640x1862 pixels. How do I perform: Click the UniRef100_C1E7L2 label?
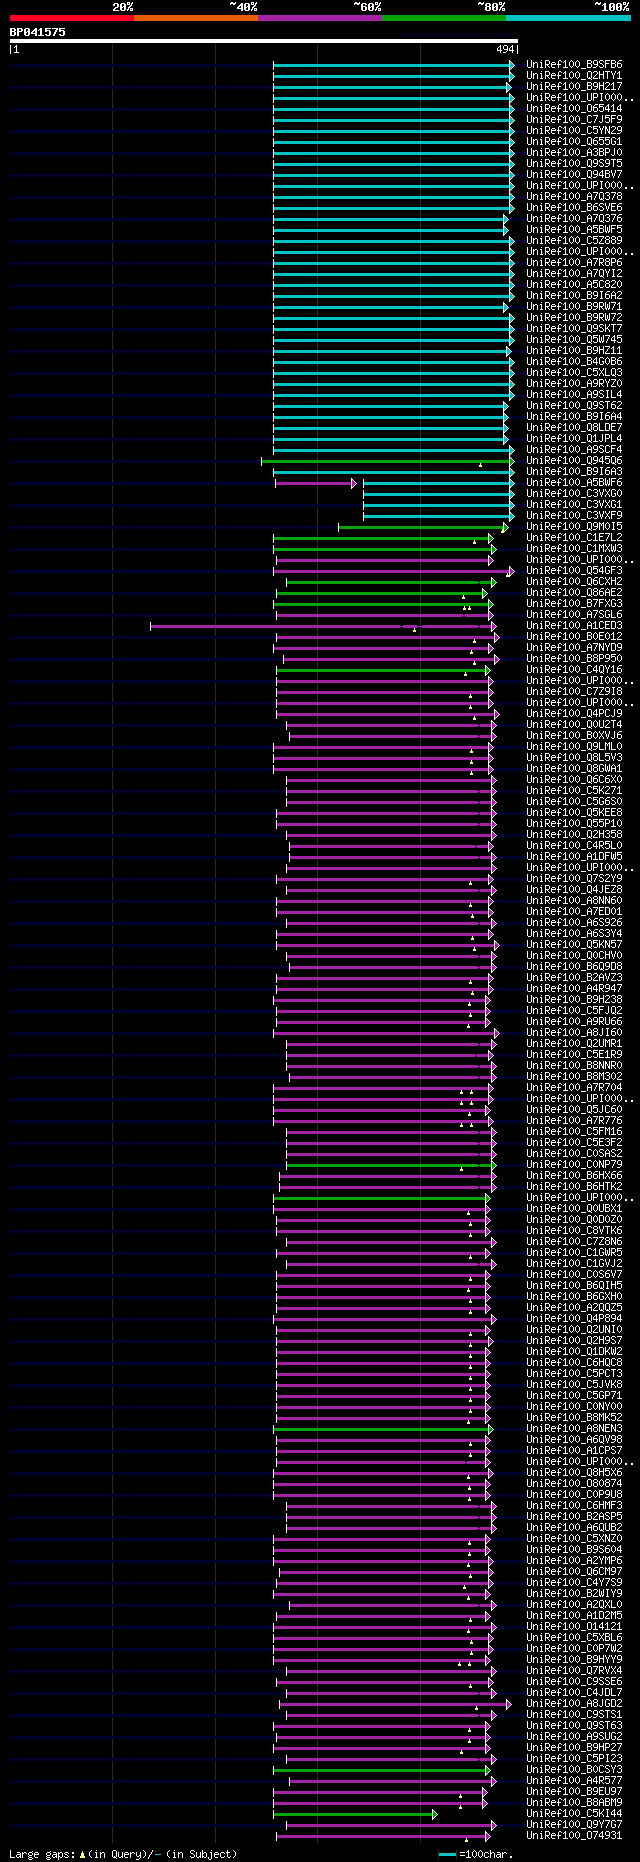point(574,538)
